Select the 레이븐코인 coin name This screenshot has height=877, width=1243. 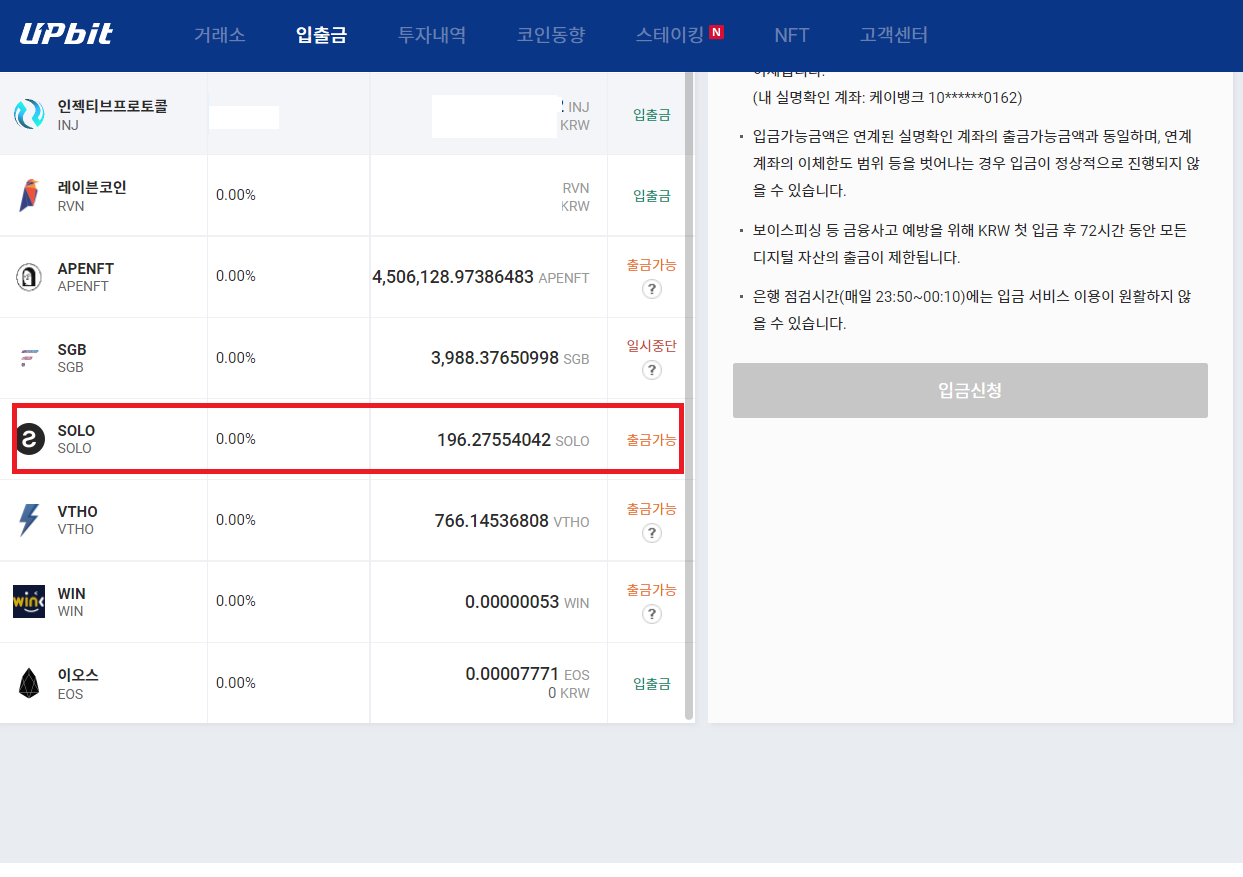point(92,187)
